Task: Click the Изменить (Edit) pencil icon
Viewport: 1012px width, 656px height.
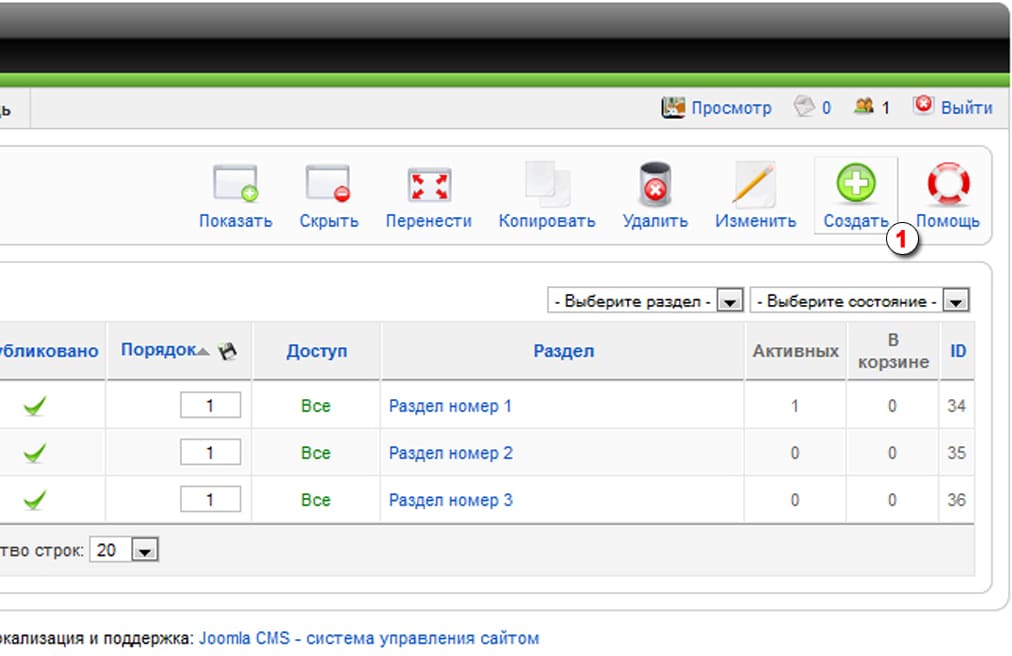Action: (x=755, y=186)
